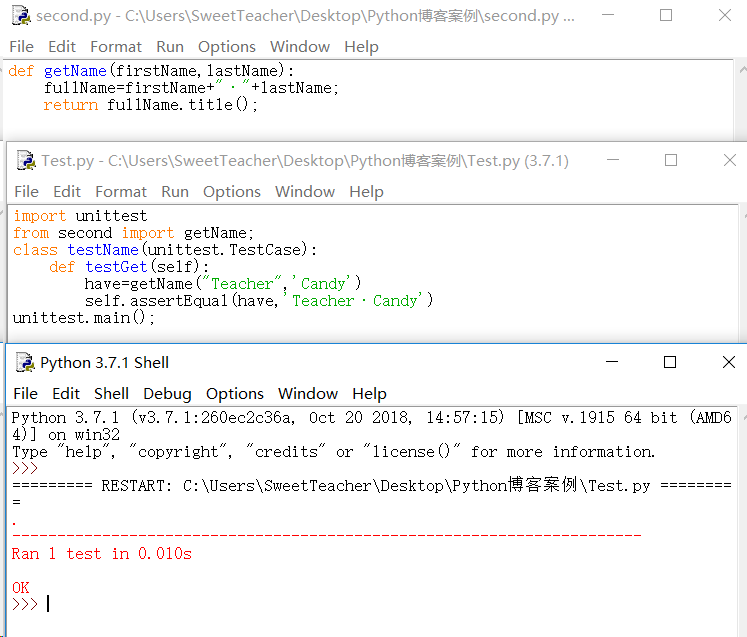Click the Test.py window title text
Screen dimensions: 747x637
[x=305, y=161]
